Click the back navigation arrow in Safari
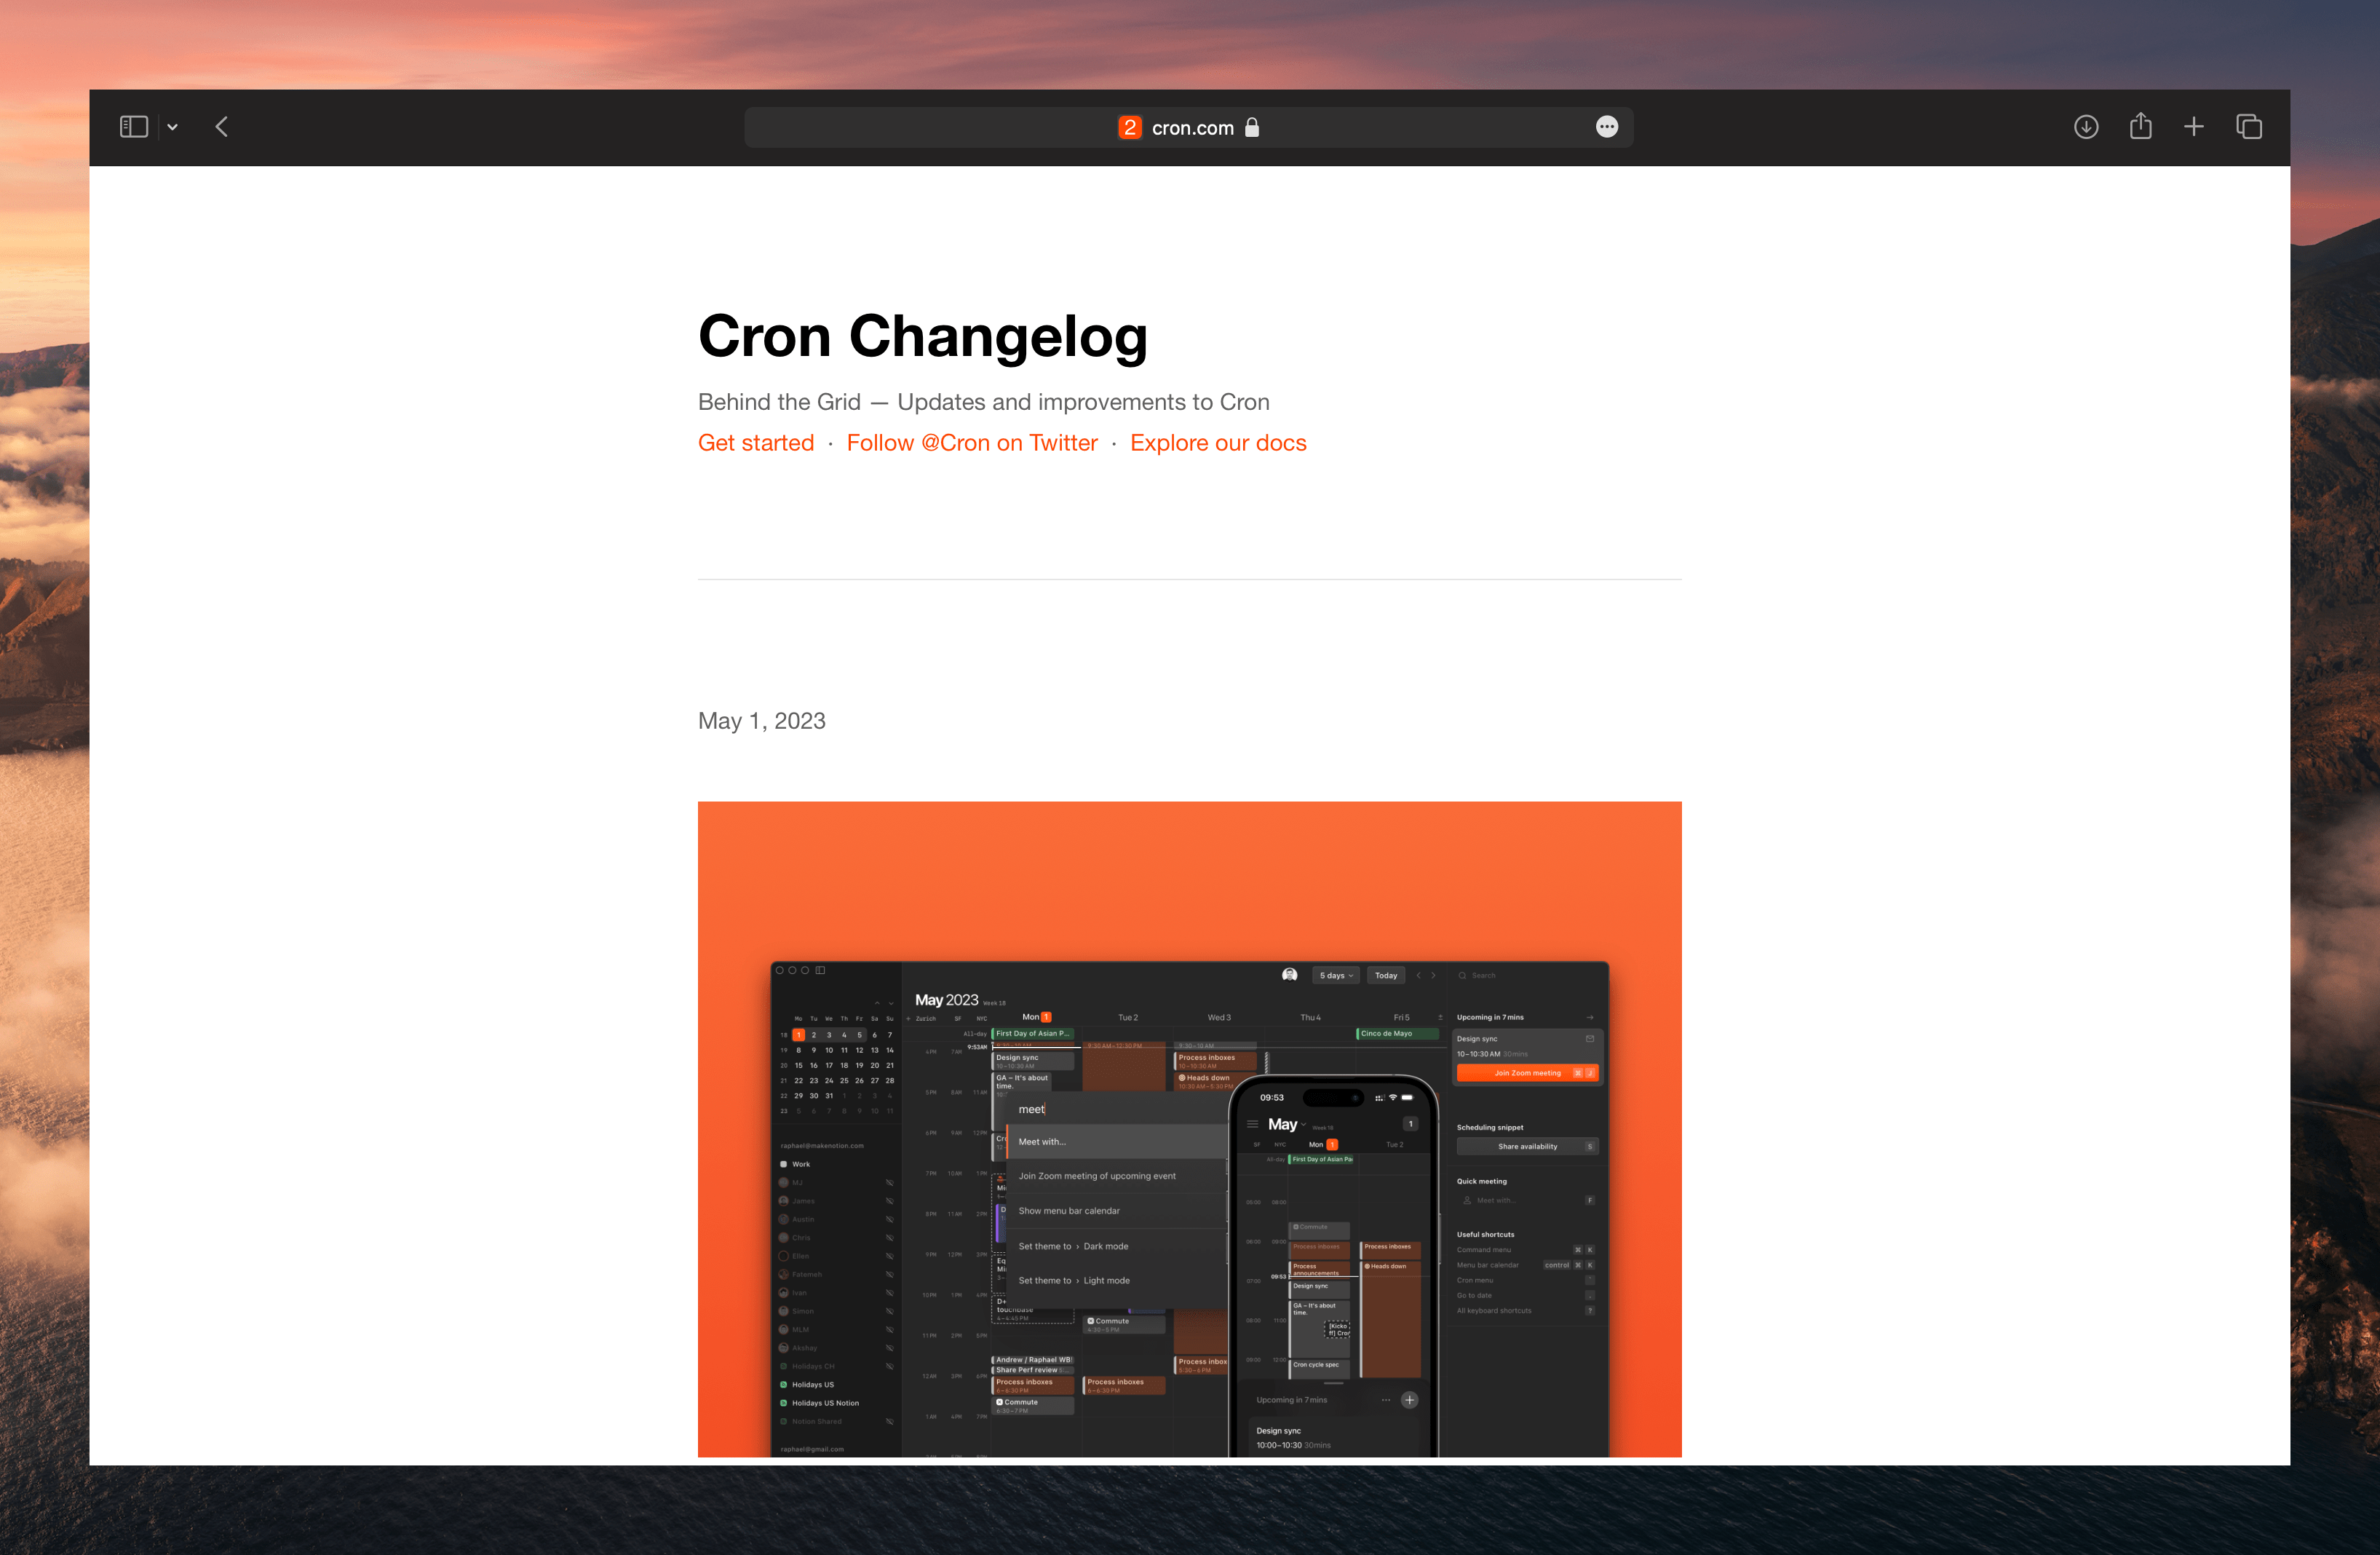 tap(222, 126)
